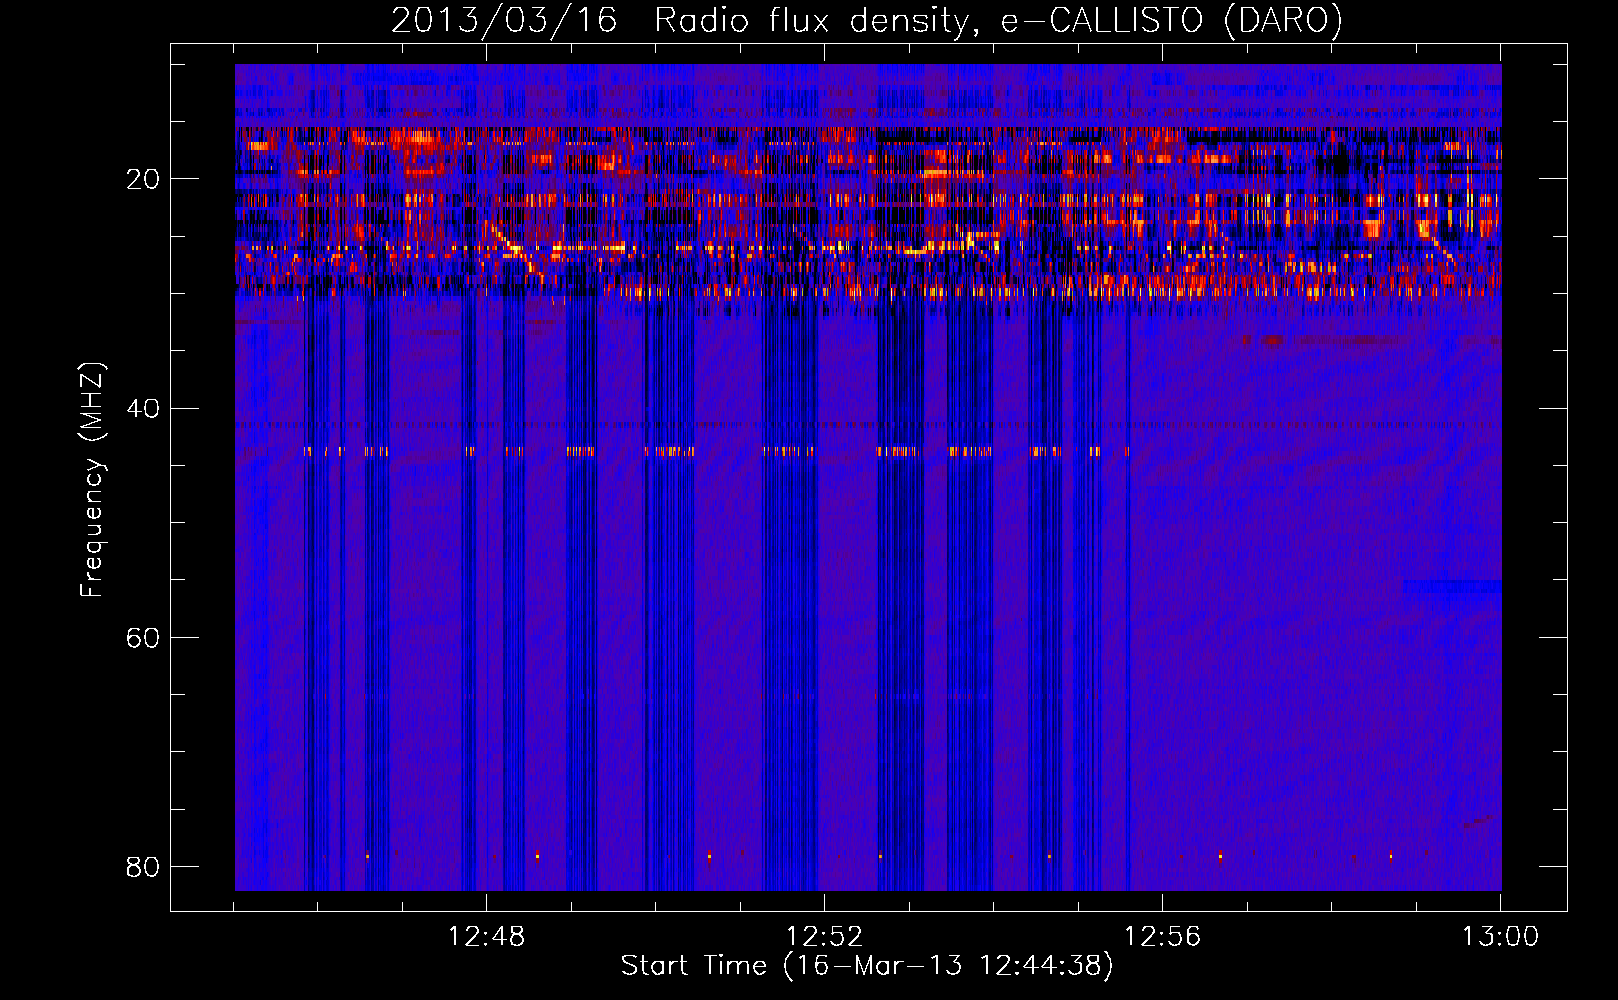Click the 13:00 time axis label
1618x1000 pixels.
coord(1500,937)
